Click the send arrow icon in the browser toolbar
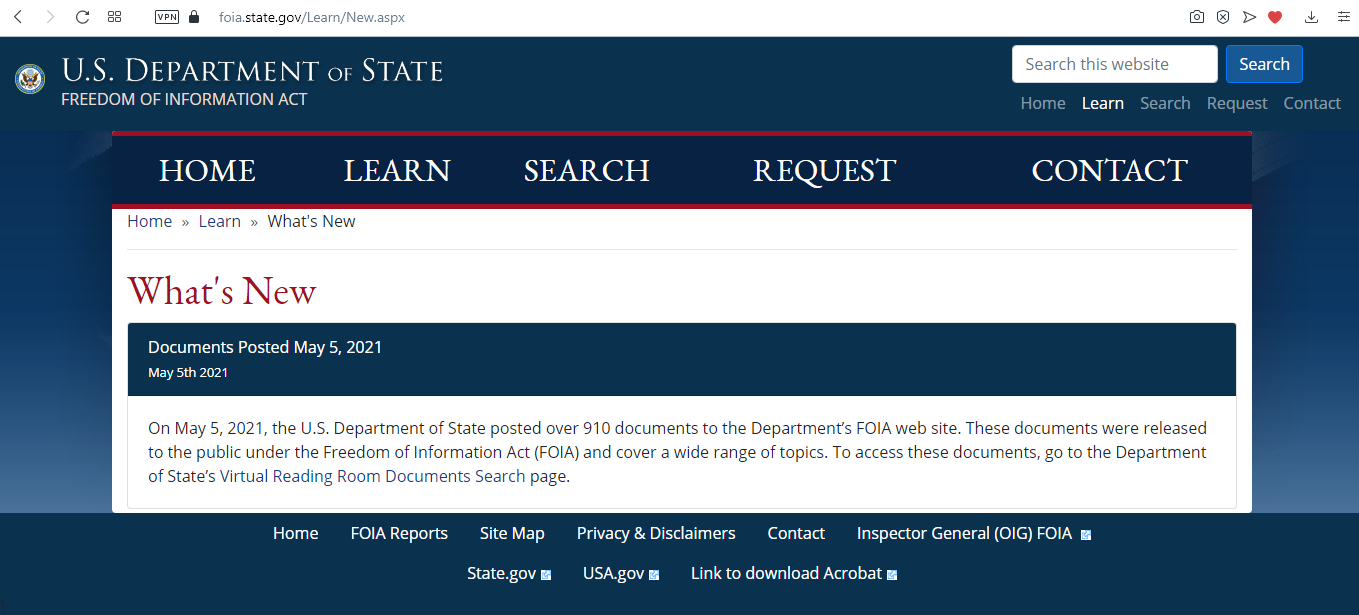1359x615 pixels. (1249, 17)
